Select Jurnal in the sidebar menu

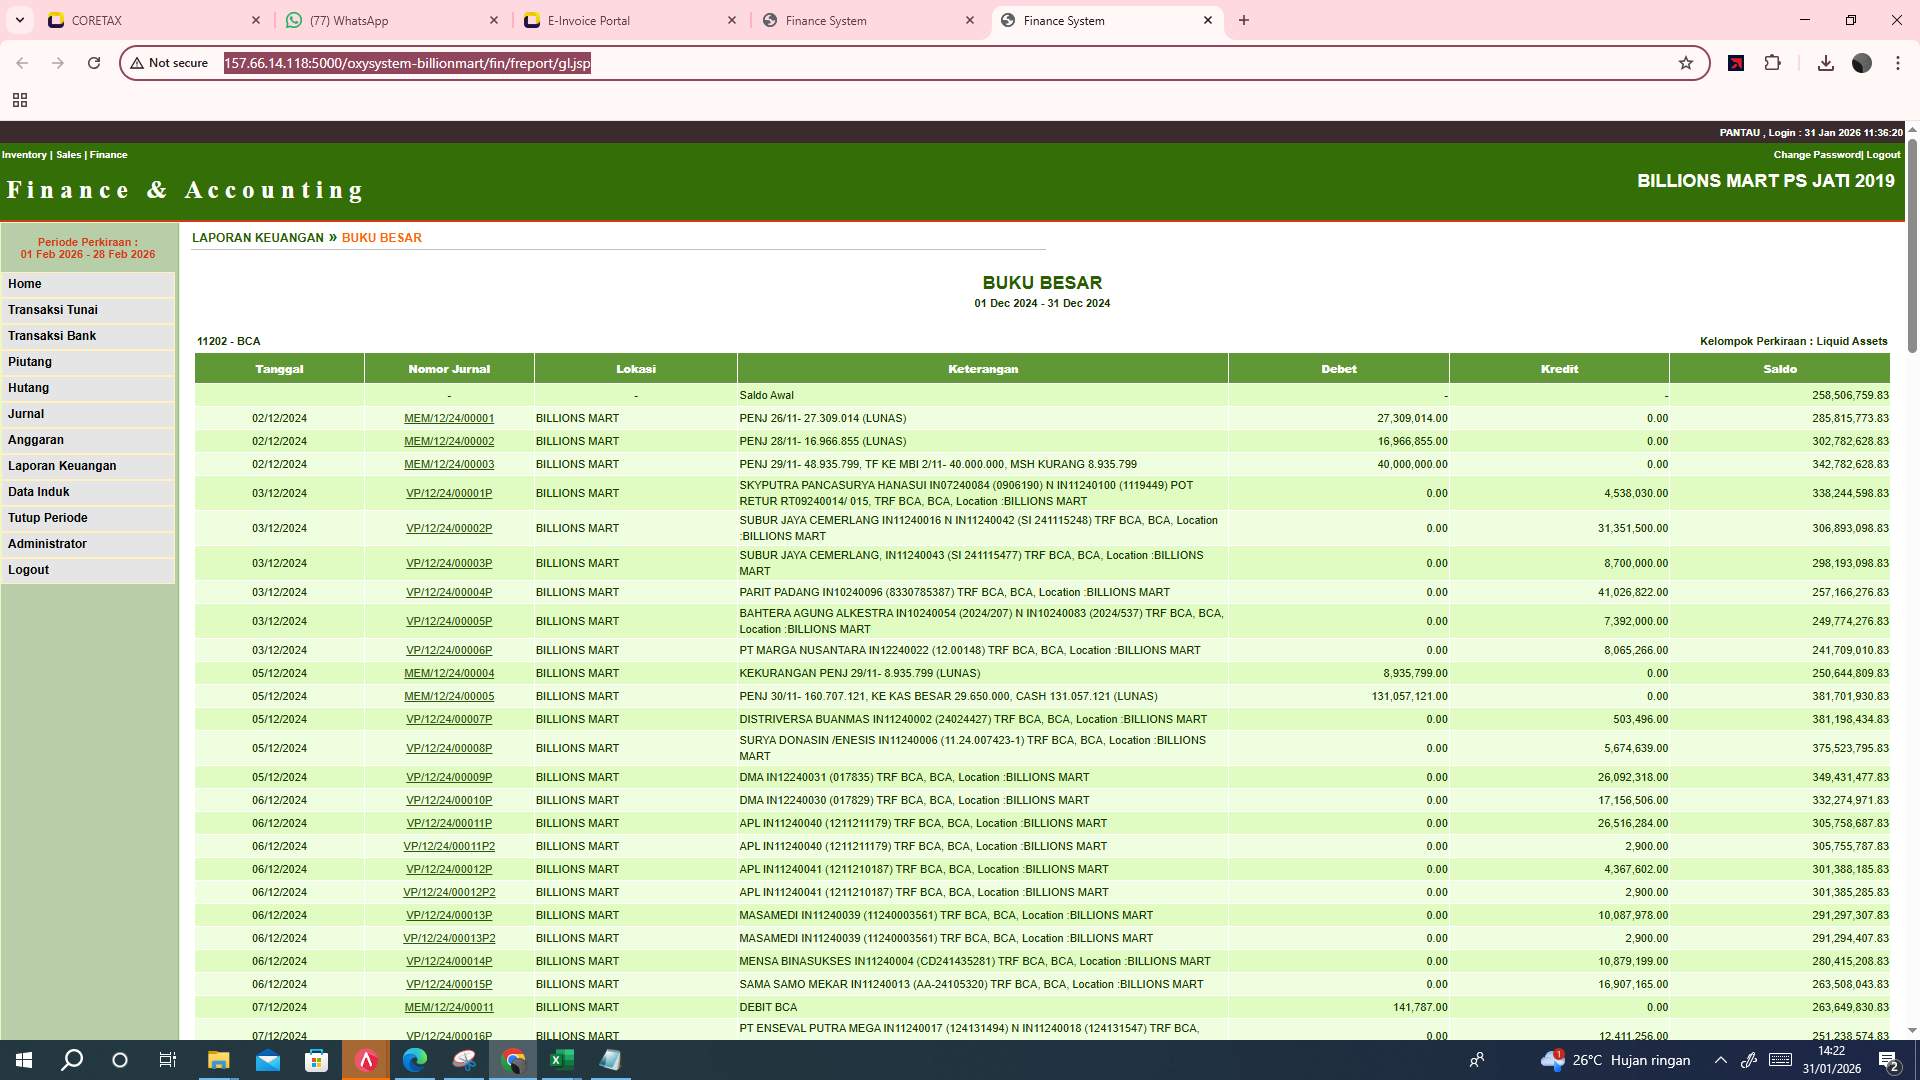26,413
